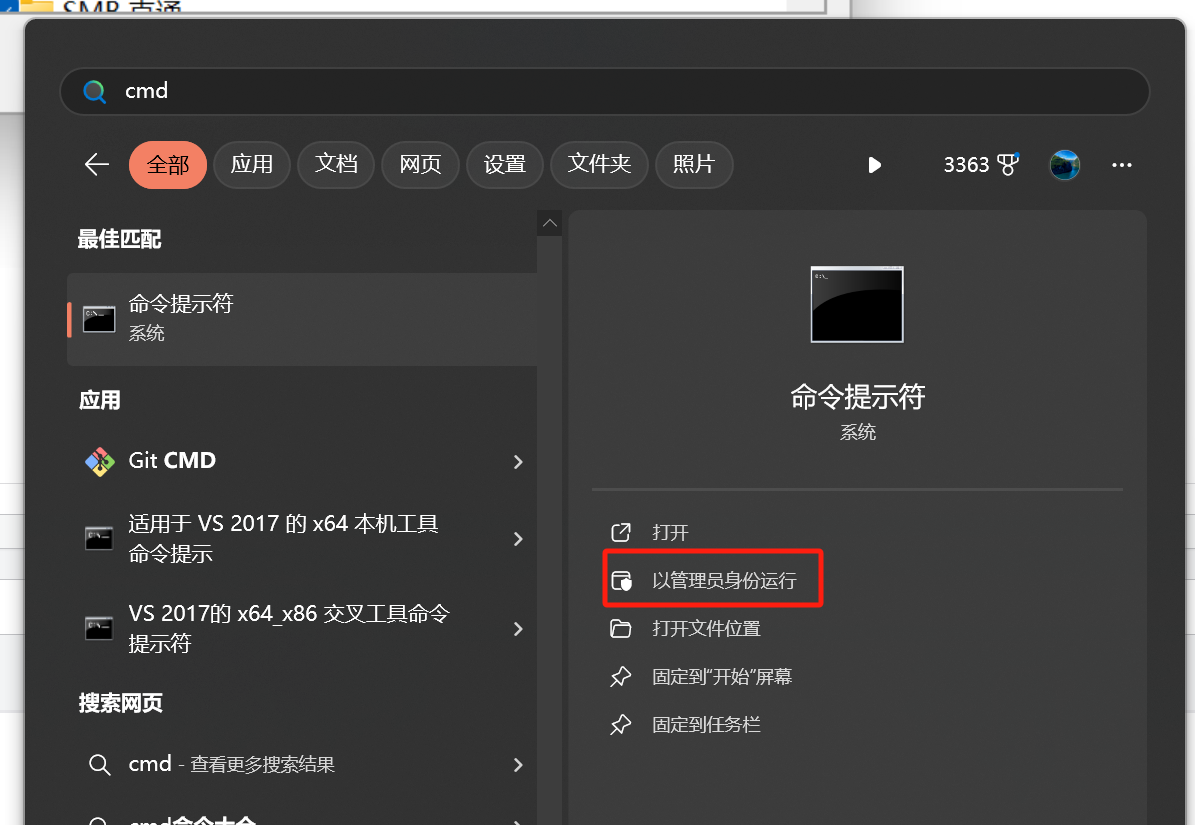Open cmd - 查看更多搜索结果 web search
The height and width of the screenshot is (825, 1195).
302,764
